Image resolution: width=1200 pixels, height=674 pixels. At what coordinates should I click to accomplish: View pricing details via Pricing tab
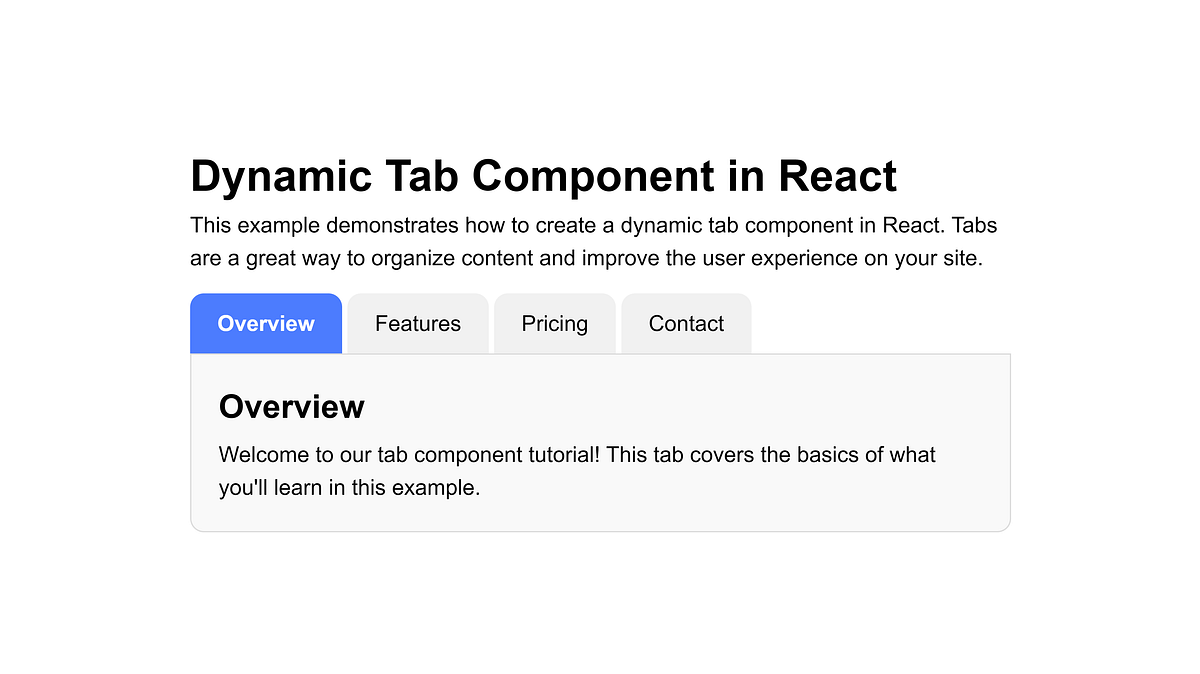554,323
